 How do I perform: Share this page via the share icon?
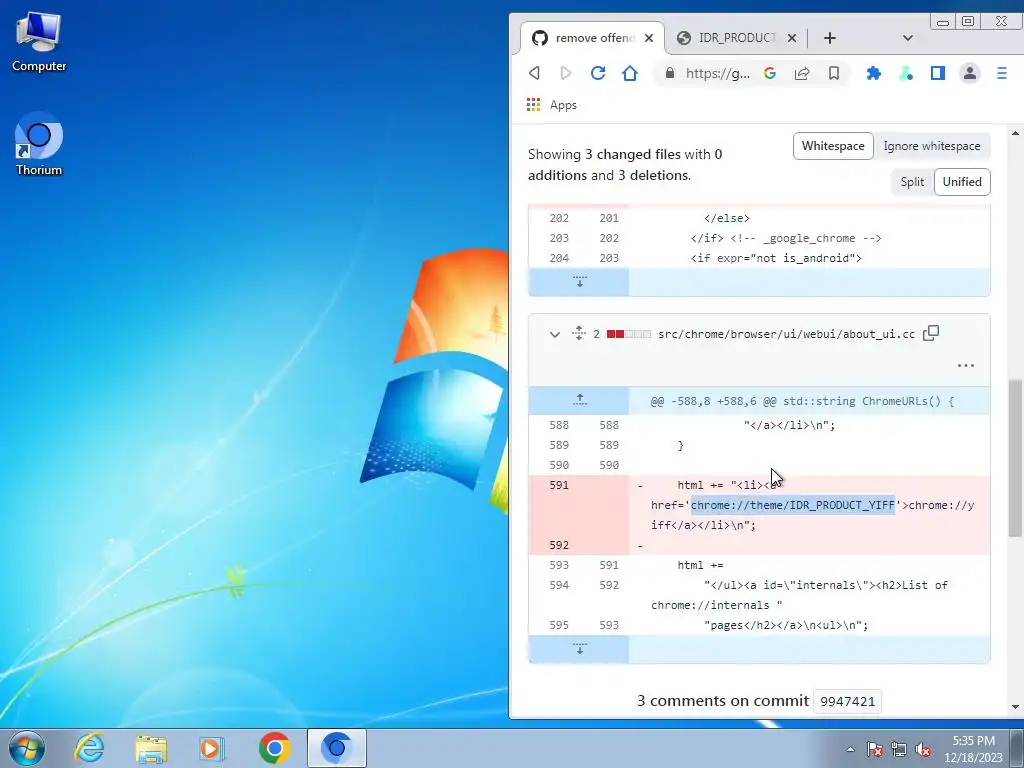[x=802, y=73]
